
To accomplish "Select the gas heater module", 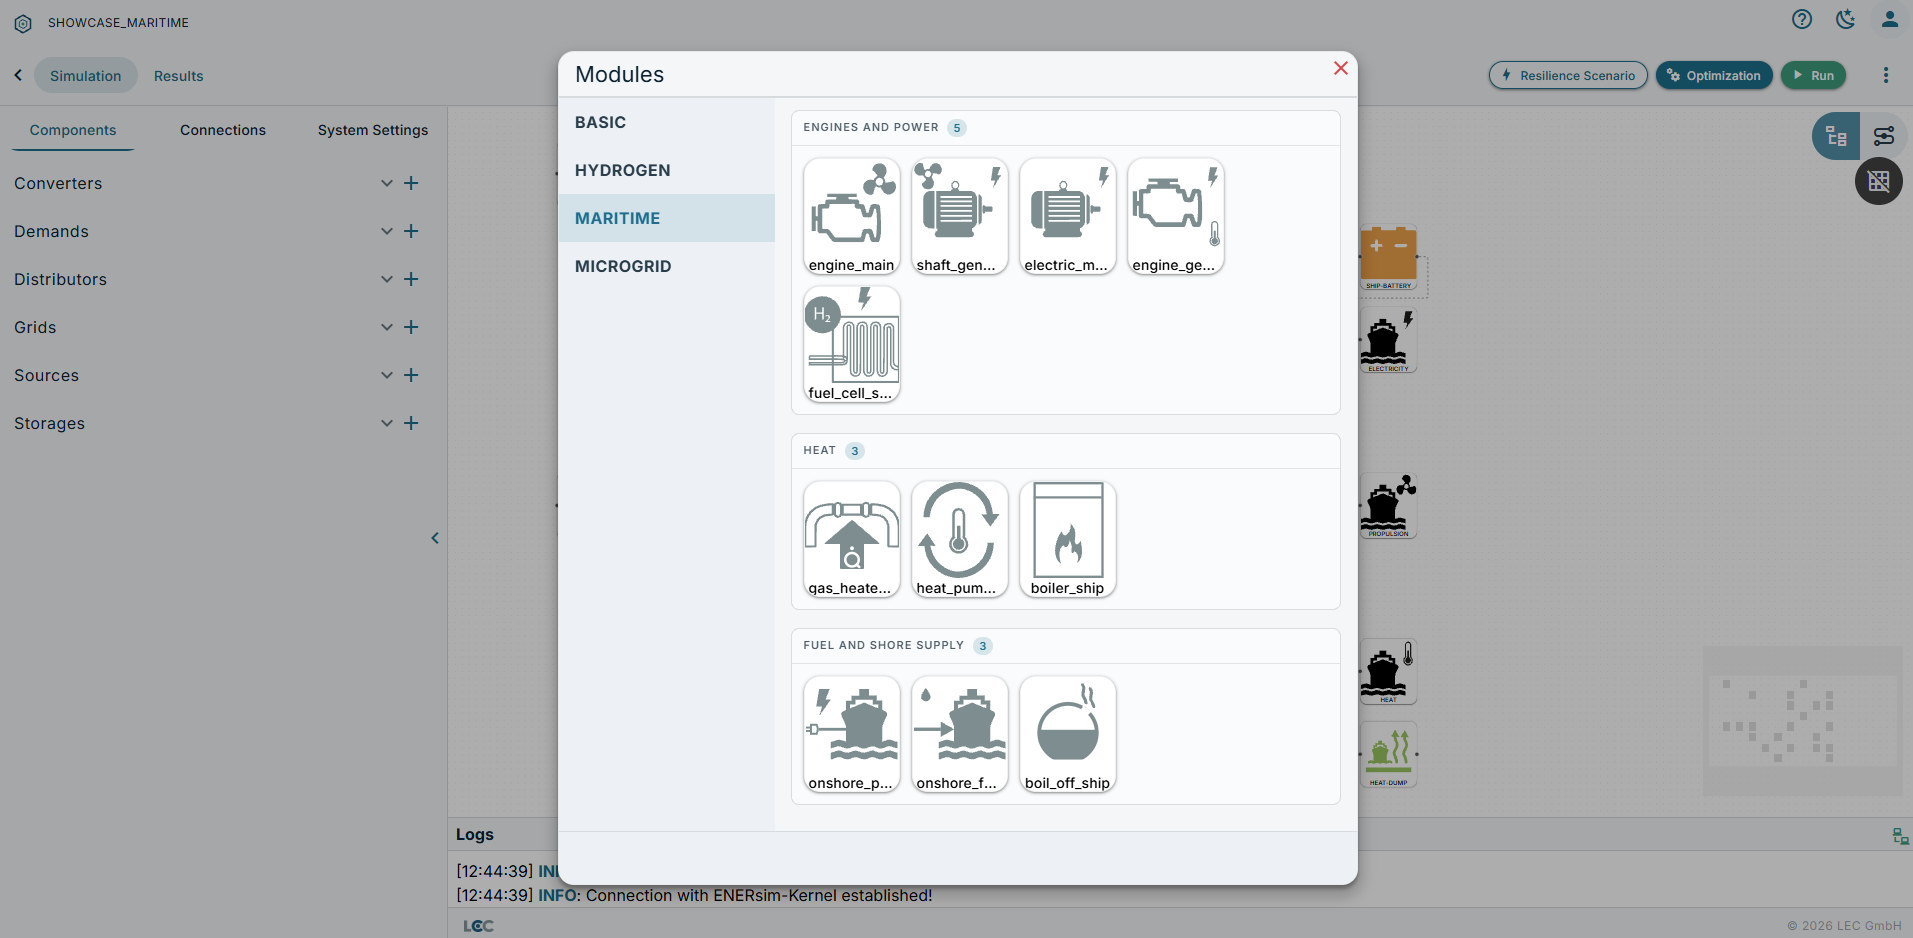I will (851, 539).
